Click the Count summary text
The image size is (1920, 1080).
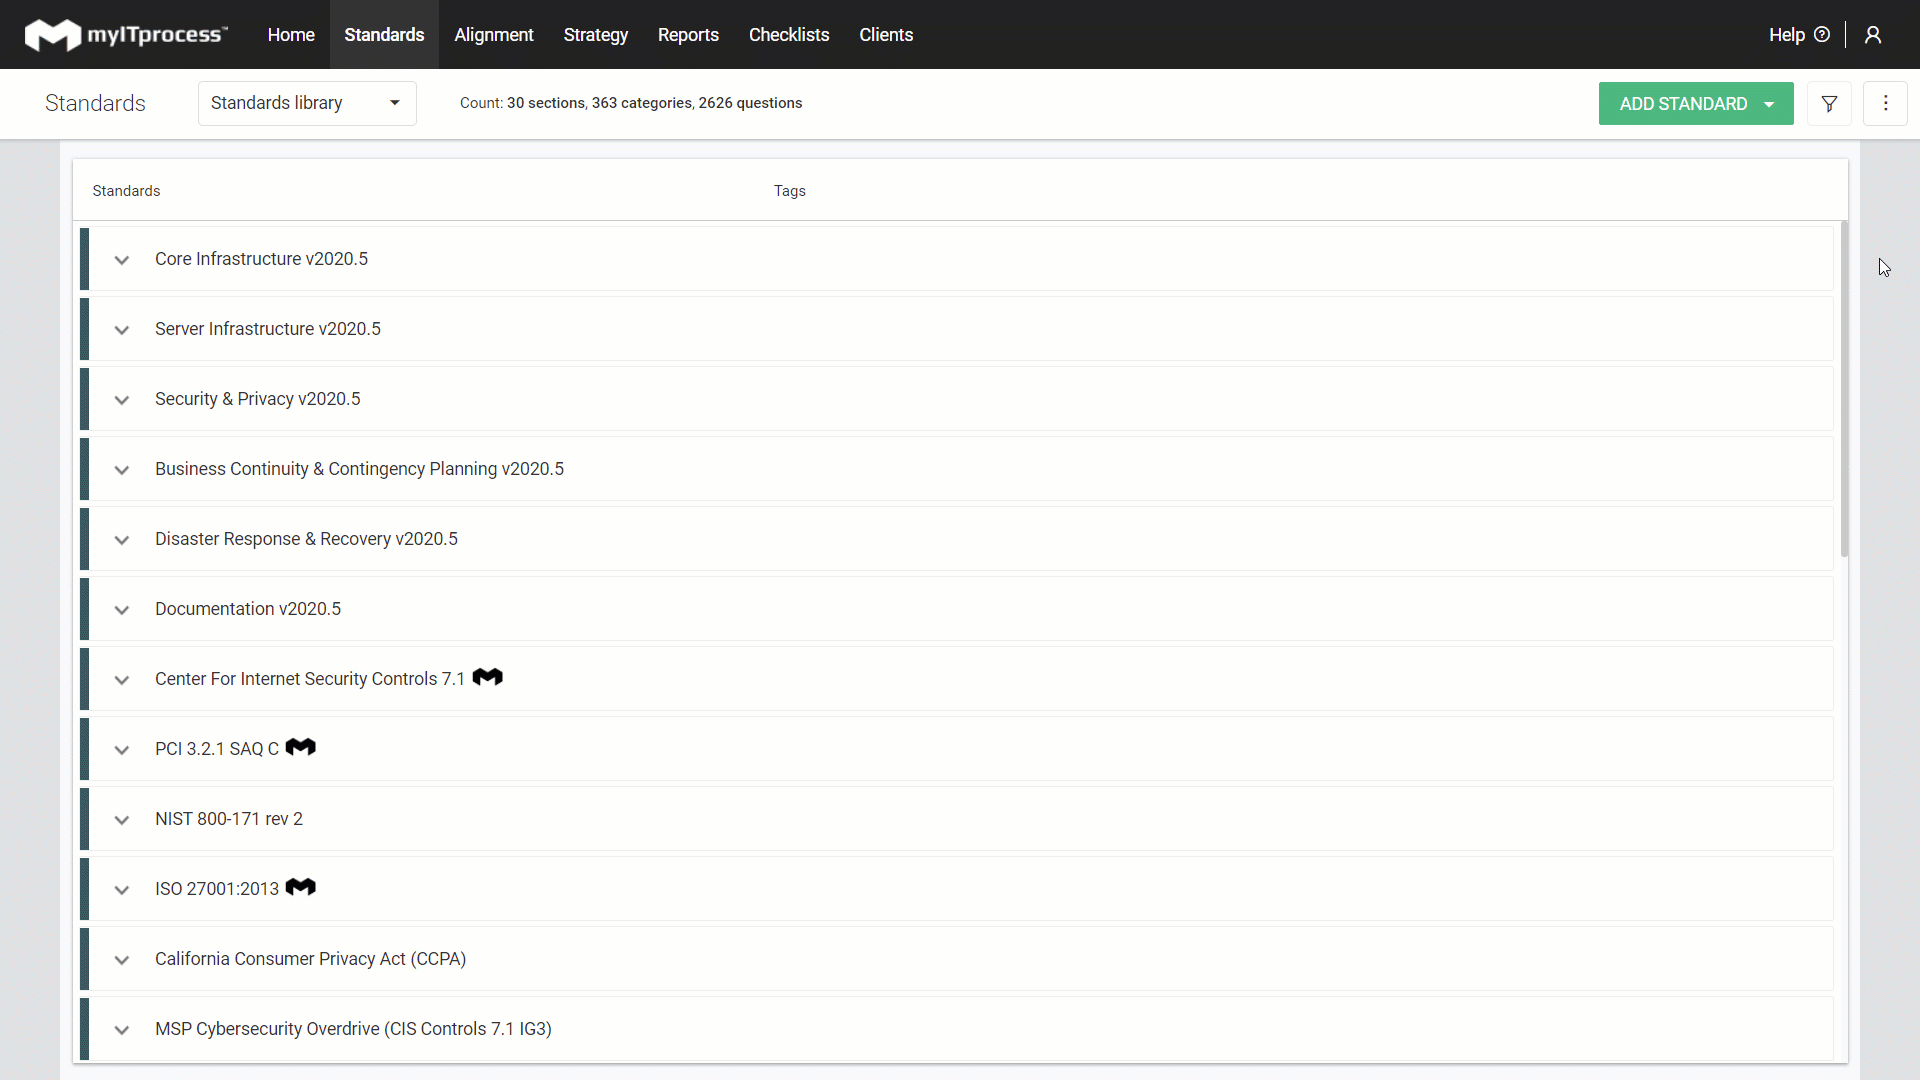click(631, 103)
